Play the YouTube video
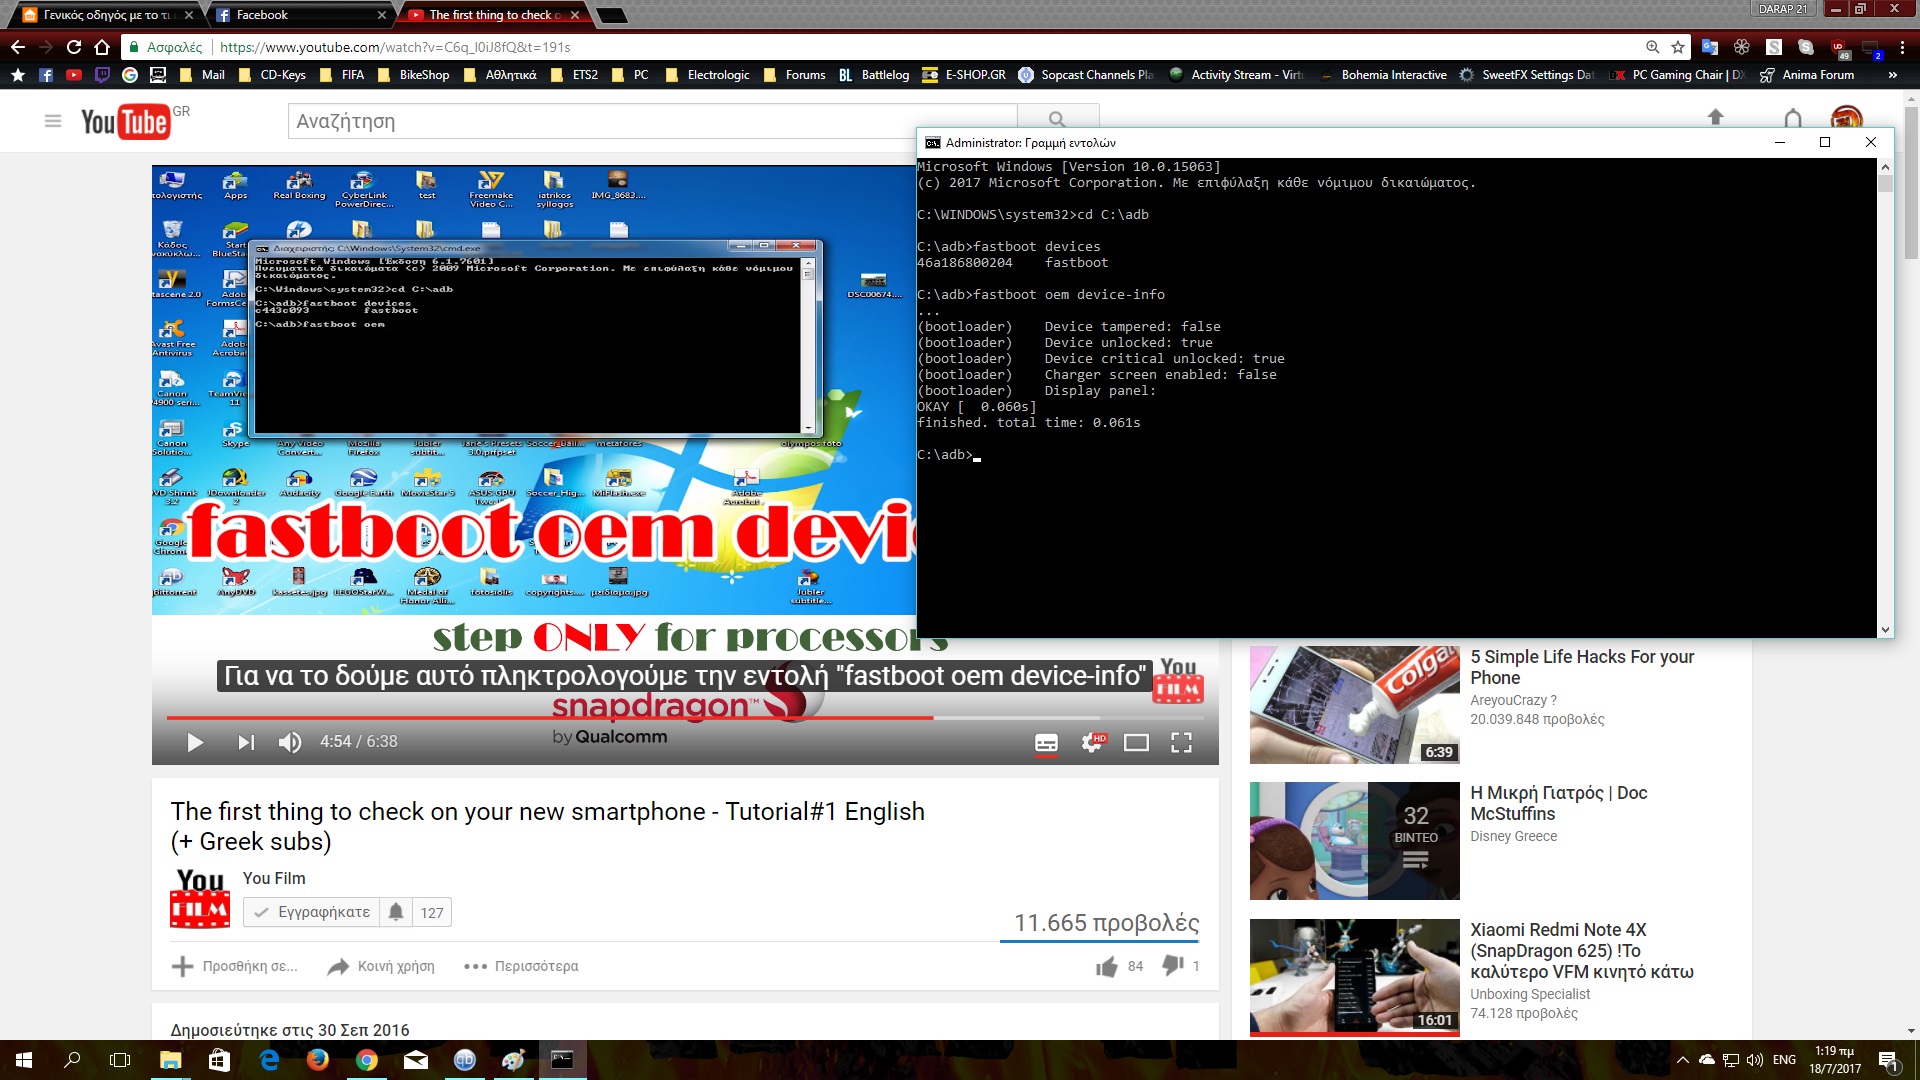 coord(195,742)
